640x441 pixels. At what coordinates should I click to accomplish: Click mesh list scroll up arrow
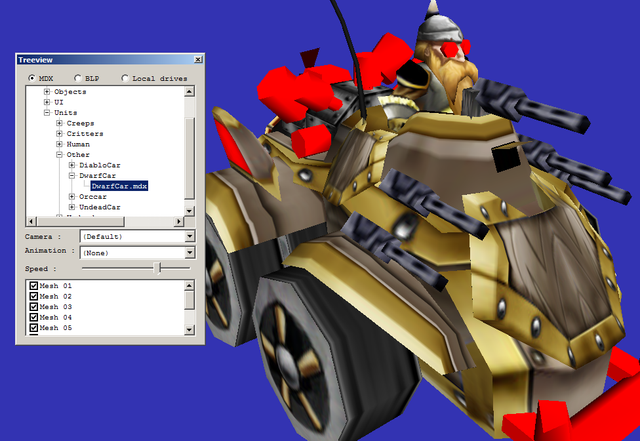click(x=189, y=285)
